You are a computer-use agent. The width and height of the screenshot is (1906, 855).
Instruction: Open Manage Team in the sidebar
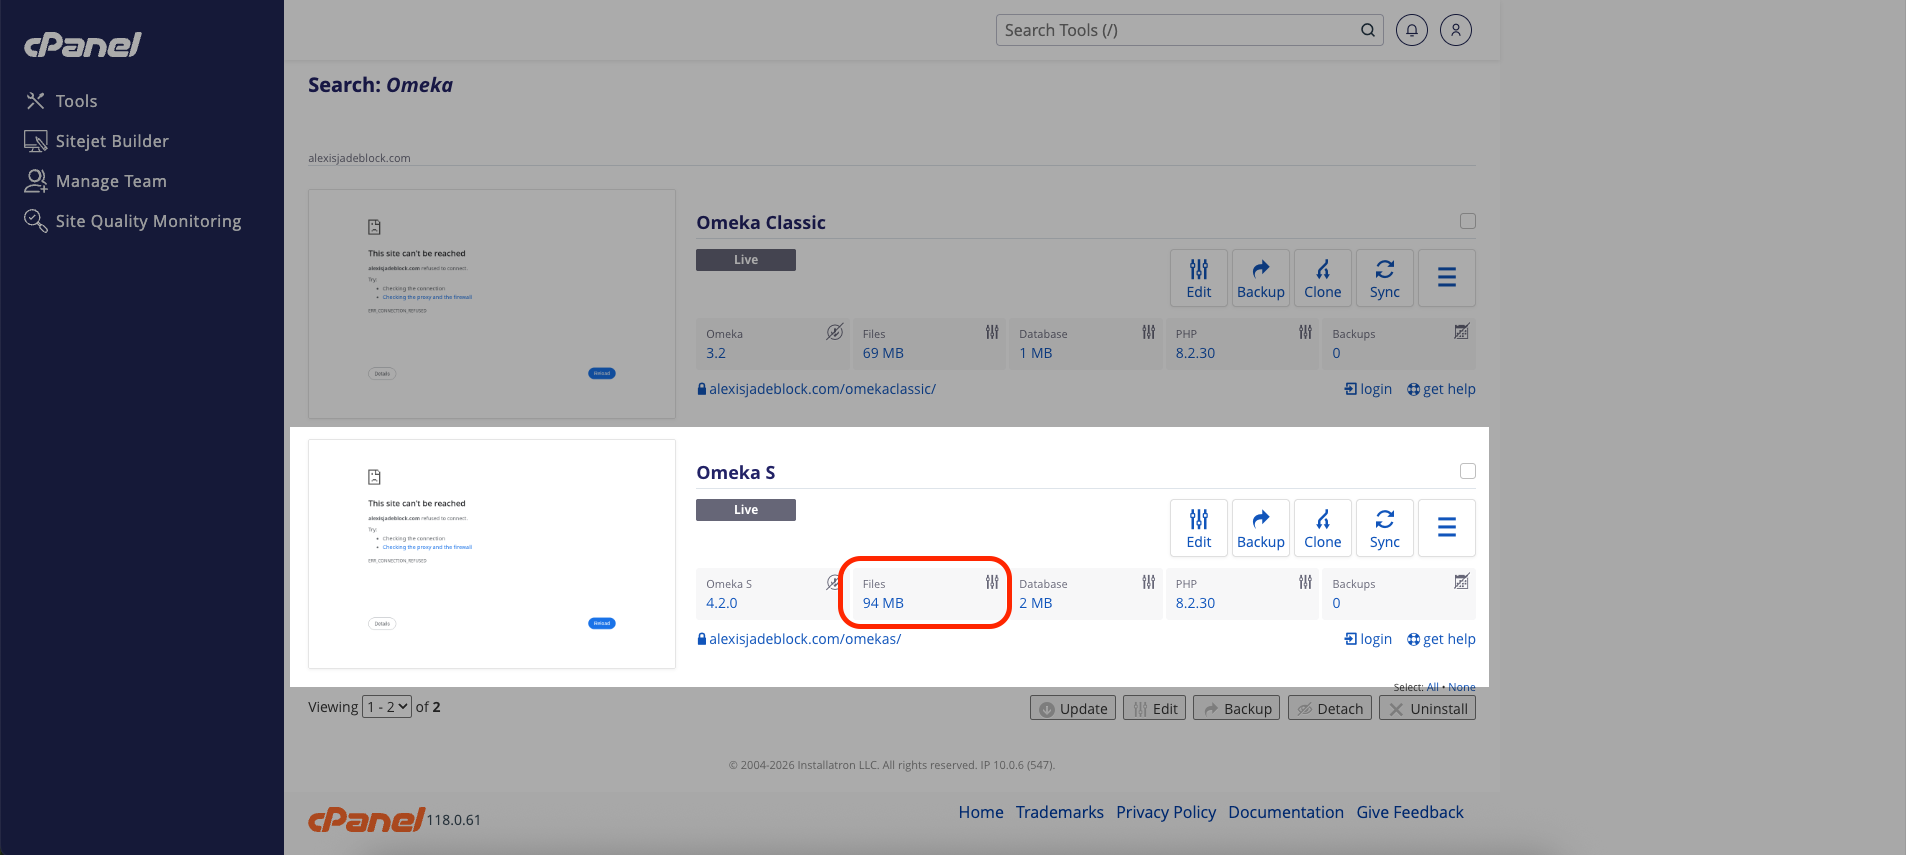coord(96,181)
